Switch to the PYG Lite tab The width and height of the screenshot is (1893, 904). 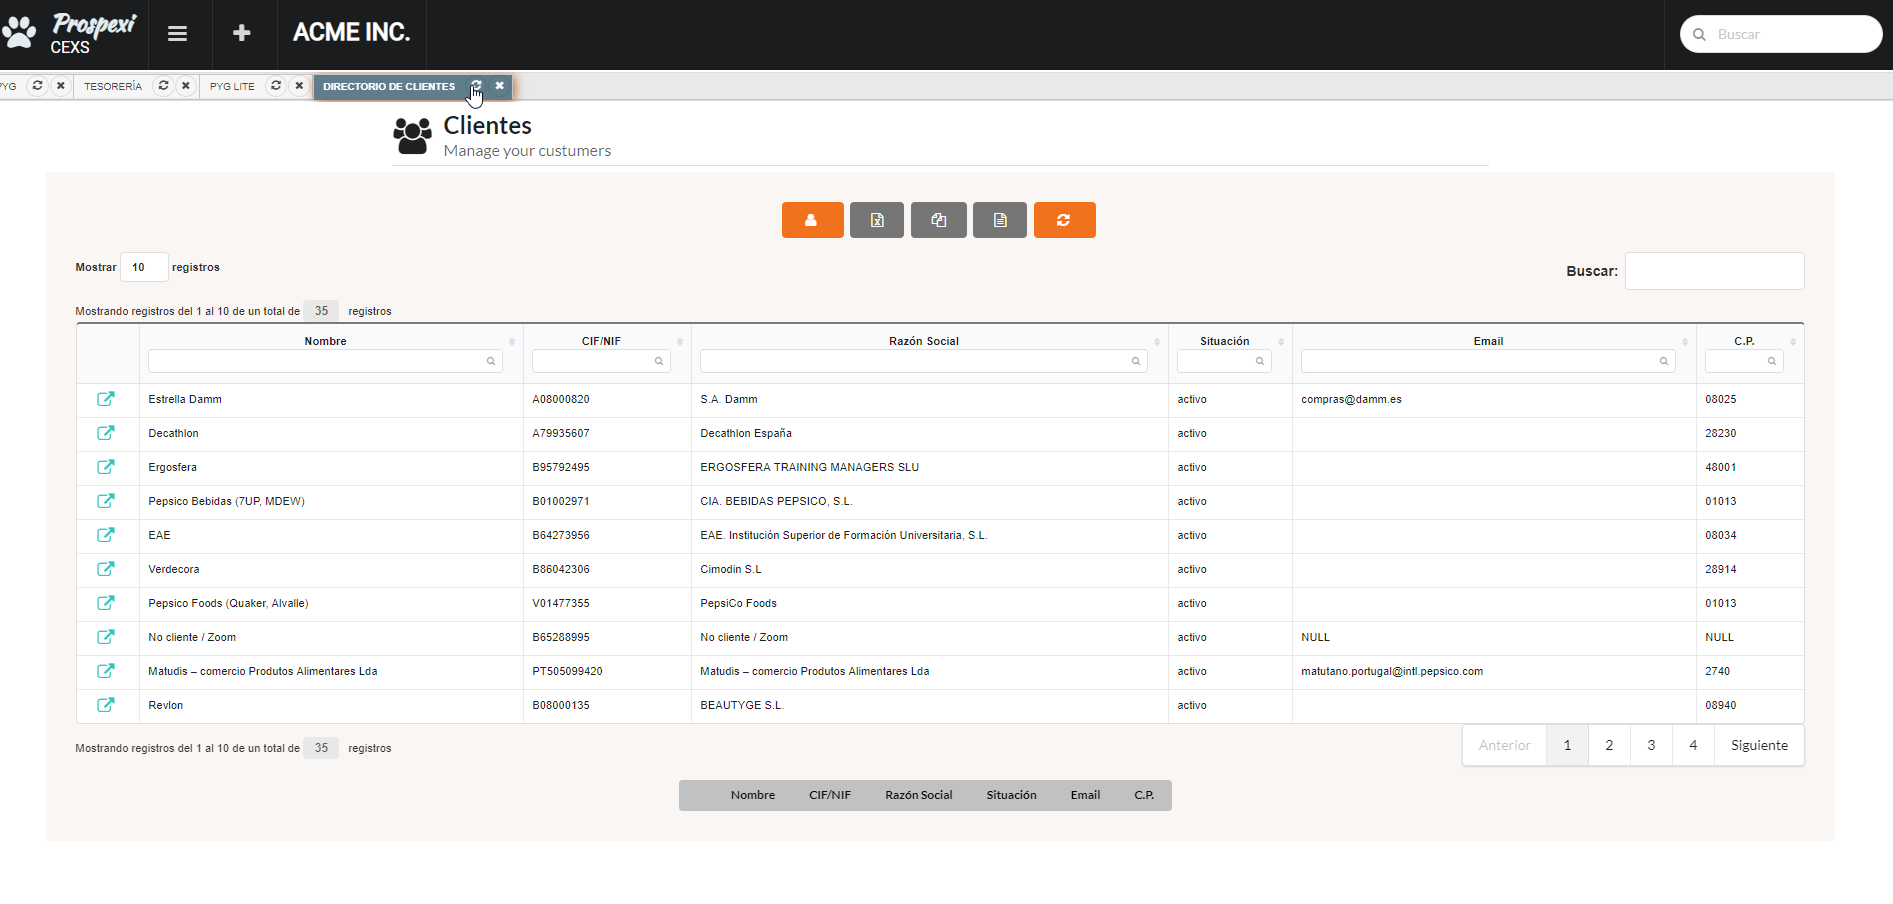click(x=232, y=87)
